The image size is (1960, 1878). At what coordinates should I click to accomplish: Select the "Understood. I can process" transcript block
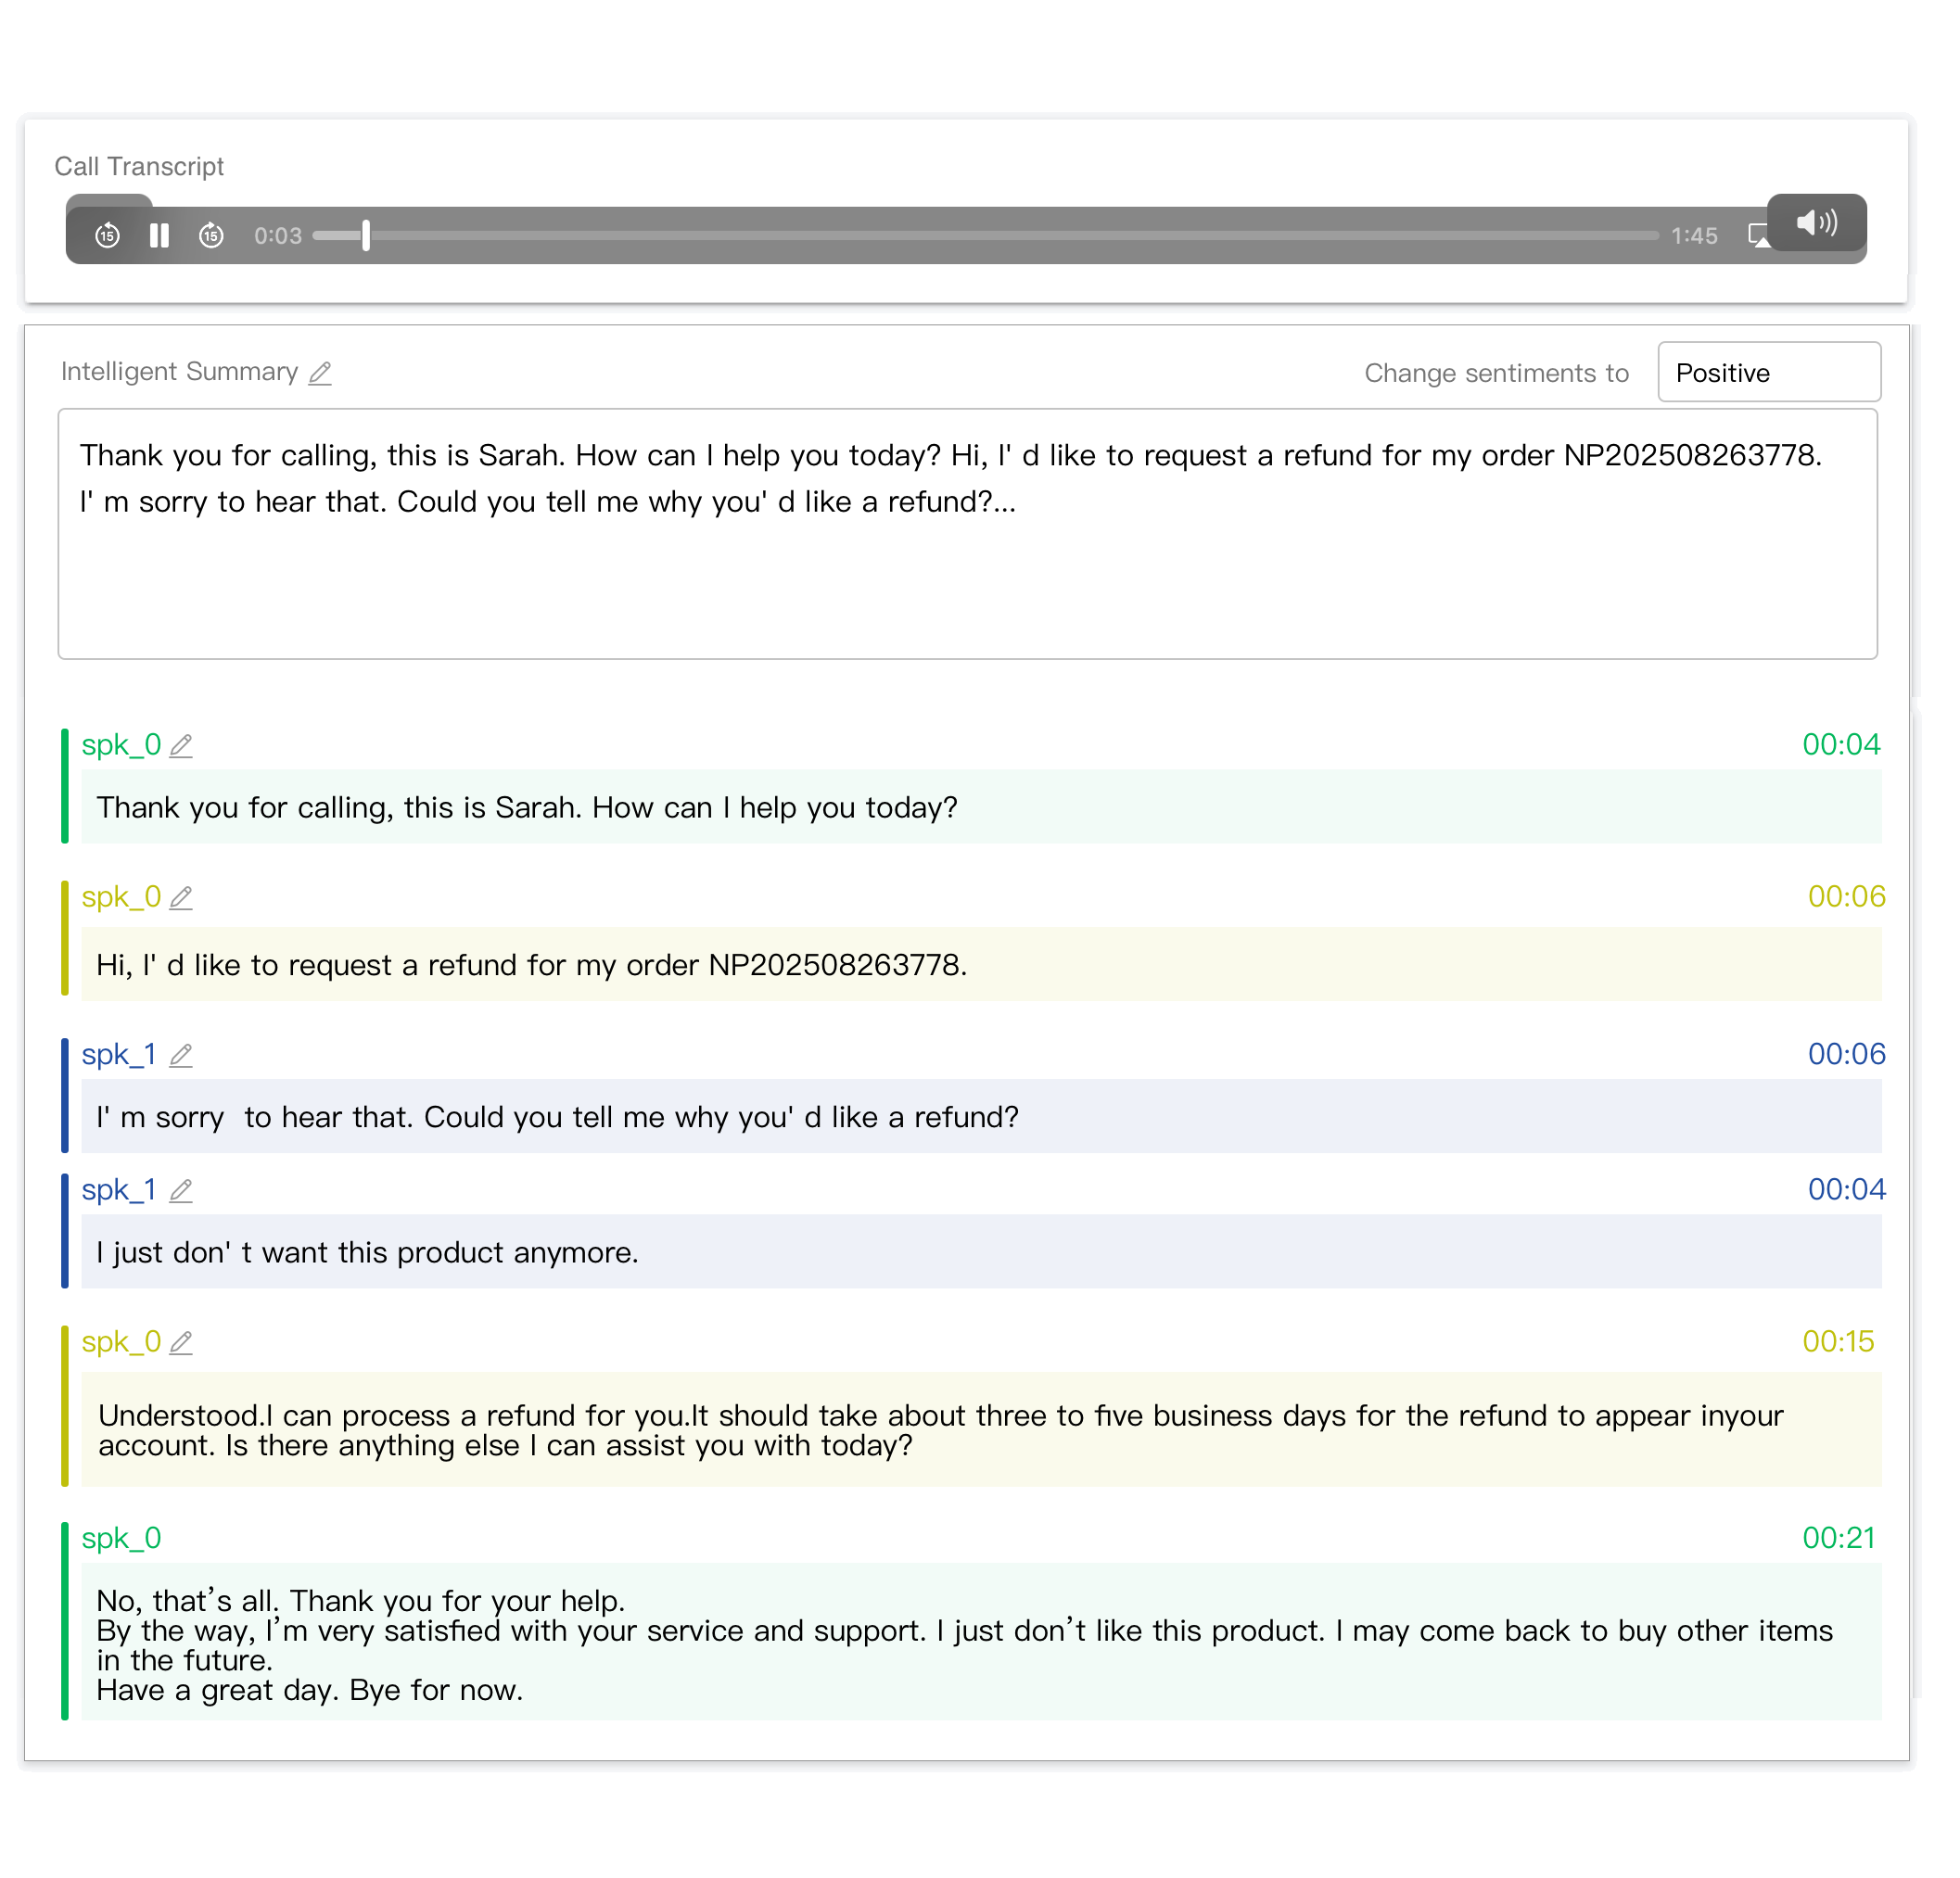(x=940, y=1430)
